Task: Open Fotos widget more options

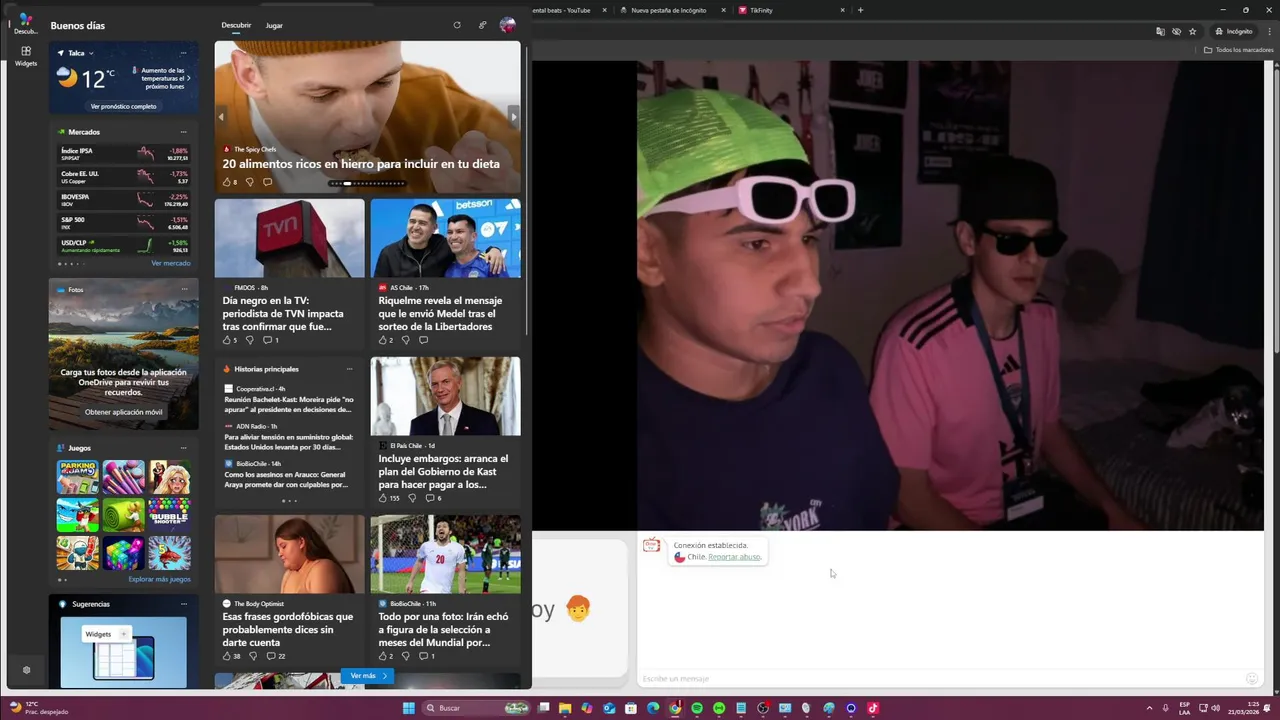Action: coord(184,290)
